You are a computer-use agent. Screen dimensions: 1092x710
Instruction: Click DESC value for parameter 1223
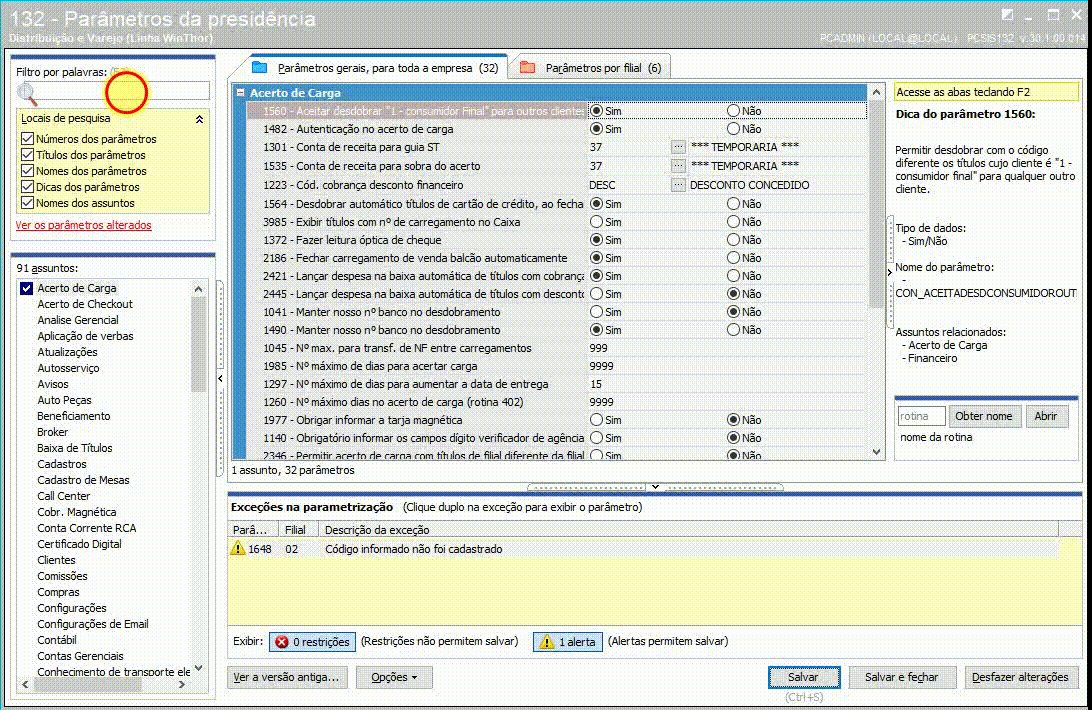(602, 185)
